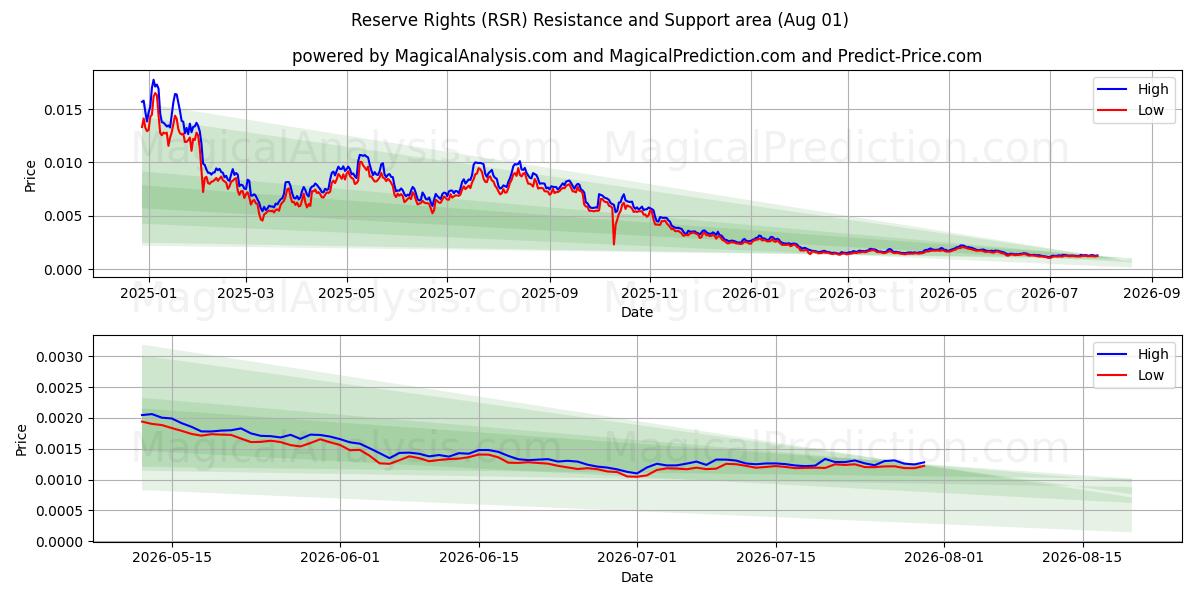This screenshot has height=600, width=1200.
Task: Click the '2026-05' date label on top chart
Action: 949,293
